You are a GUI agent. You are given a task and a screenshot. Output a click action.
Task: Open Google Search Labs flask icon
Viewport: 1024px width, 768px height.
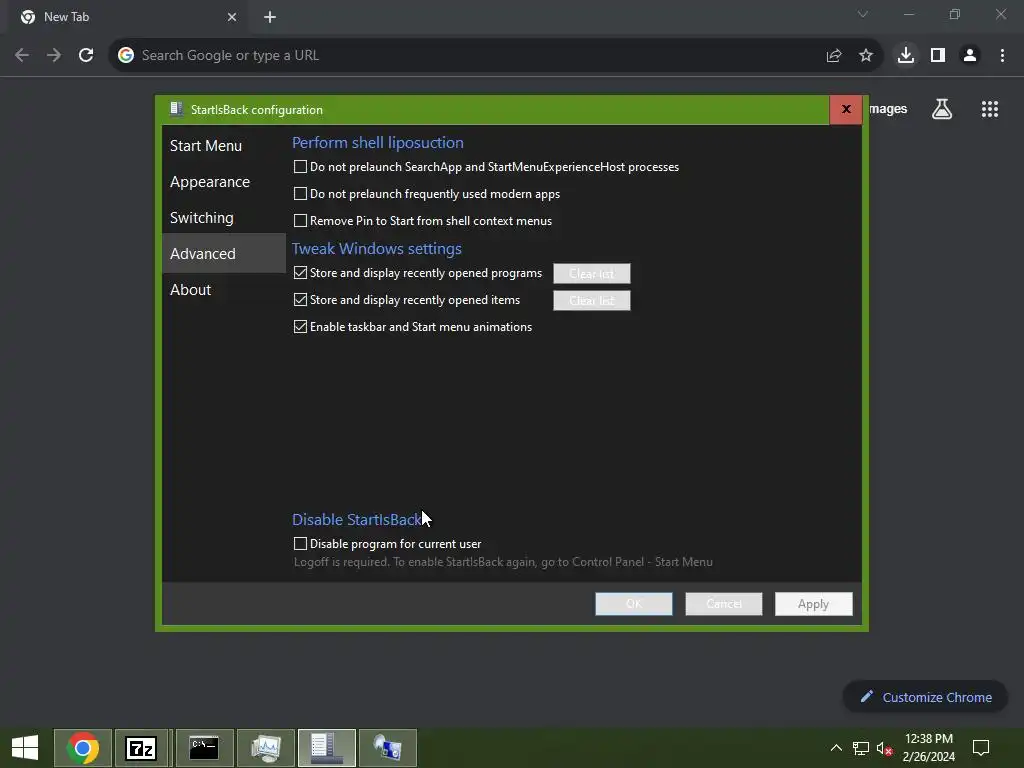click(942, 109)
